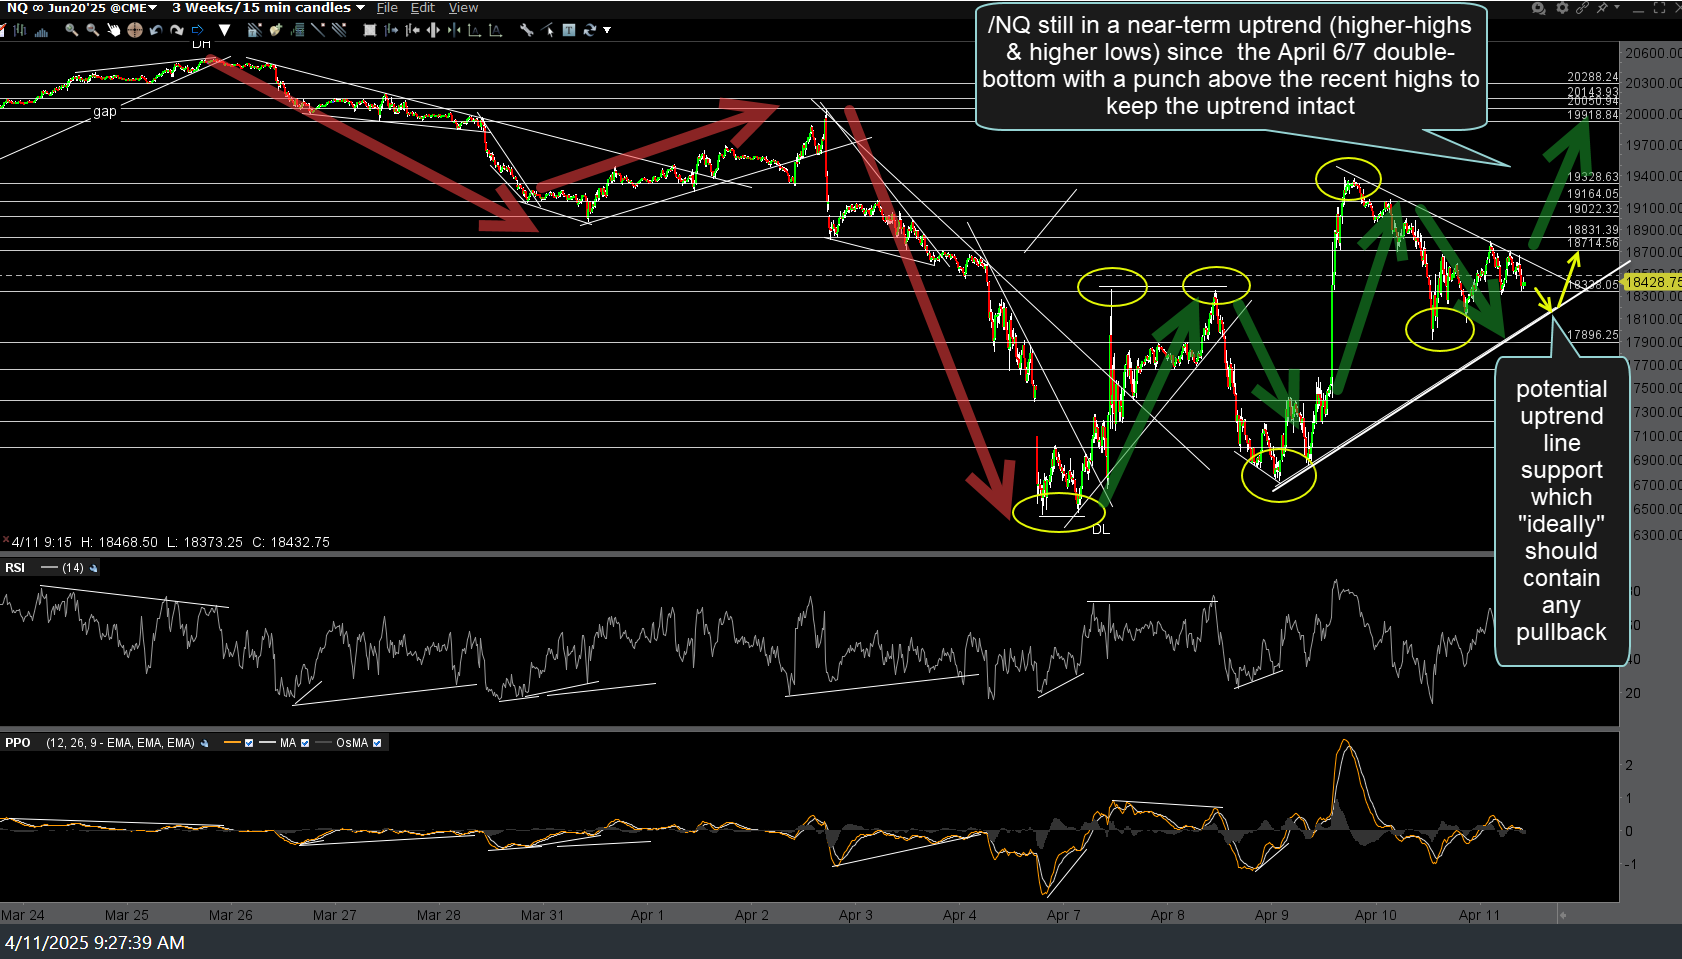Select the text annotation tool
This screenshot has width=1682, height=959.
click(568, 30)
